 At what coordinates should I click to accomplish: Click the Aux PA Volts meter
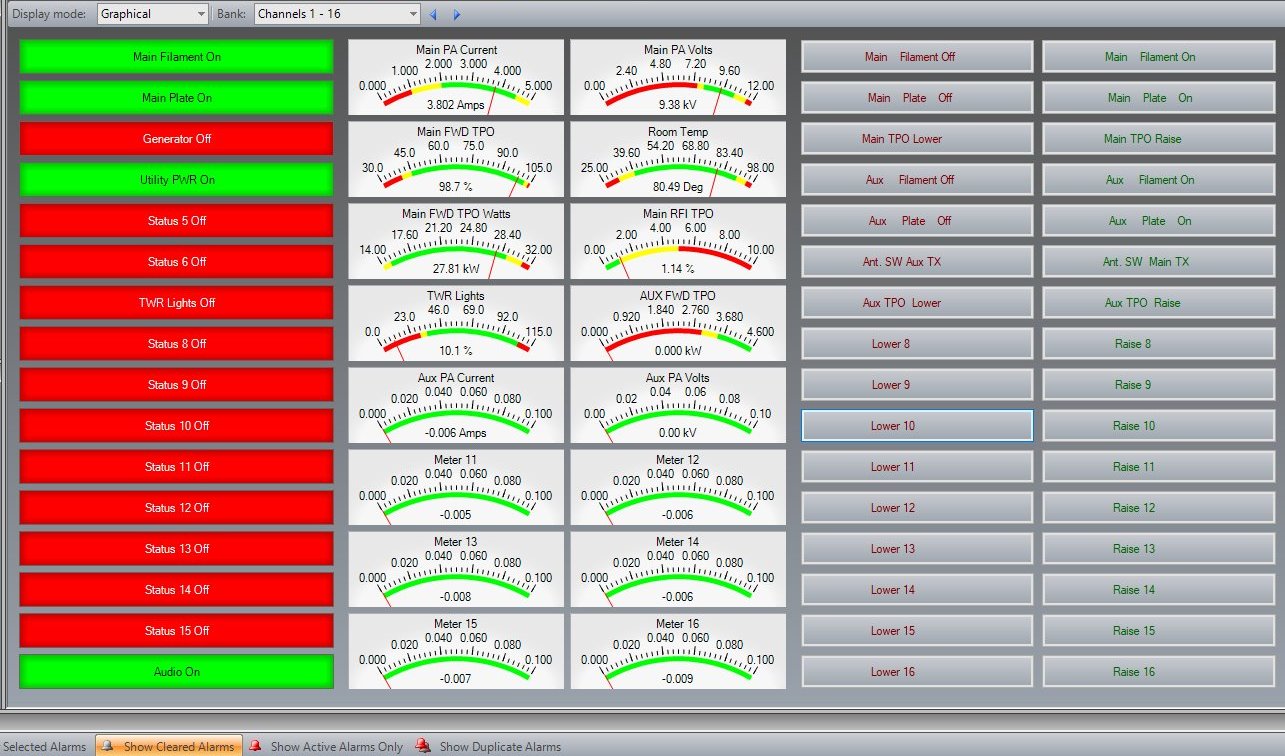(678, 405)
